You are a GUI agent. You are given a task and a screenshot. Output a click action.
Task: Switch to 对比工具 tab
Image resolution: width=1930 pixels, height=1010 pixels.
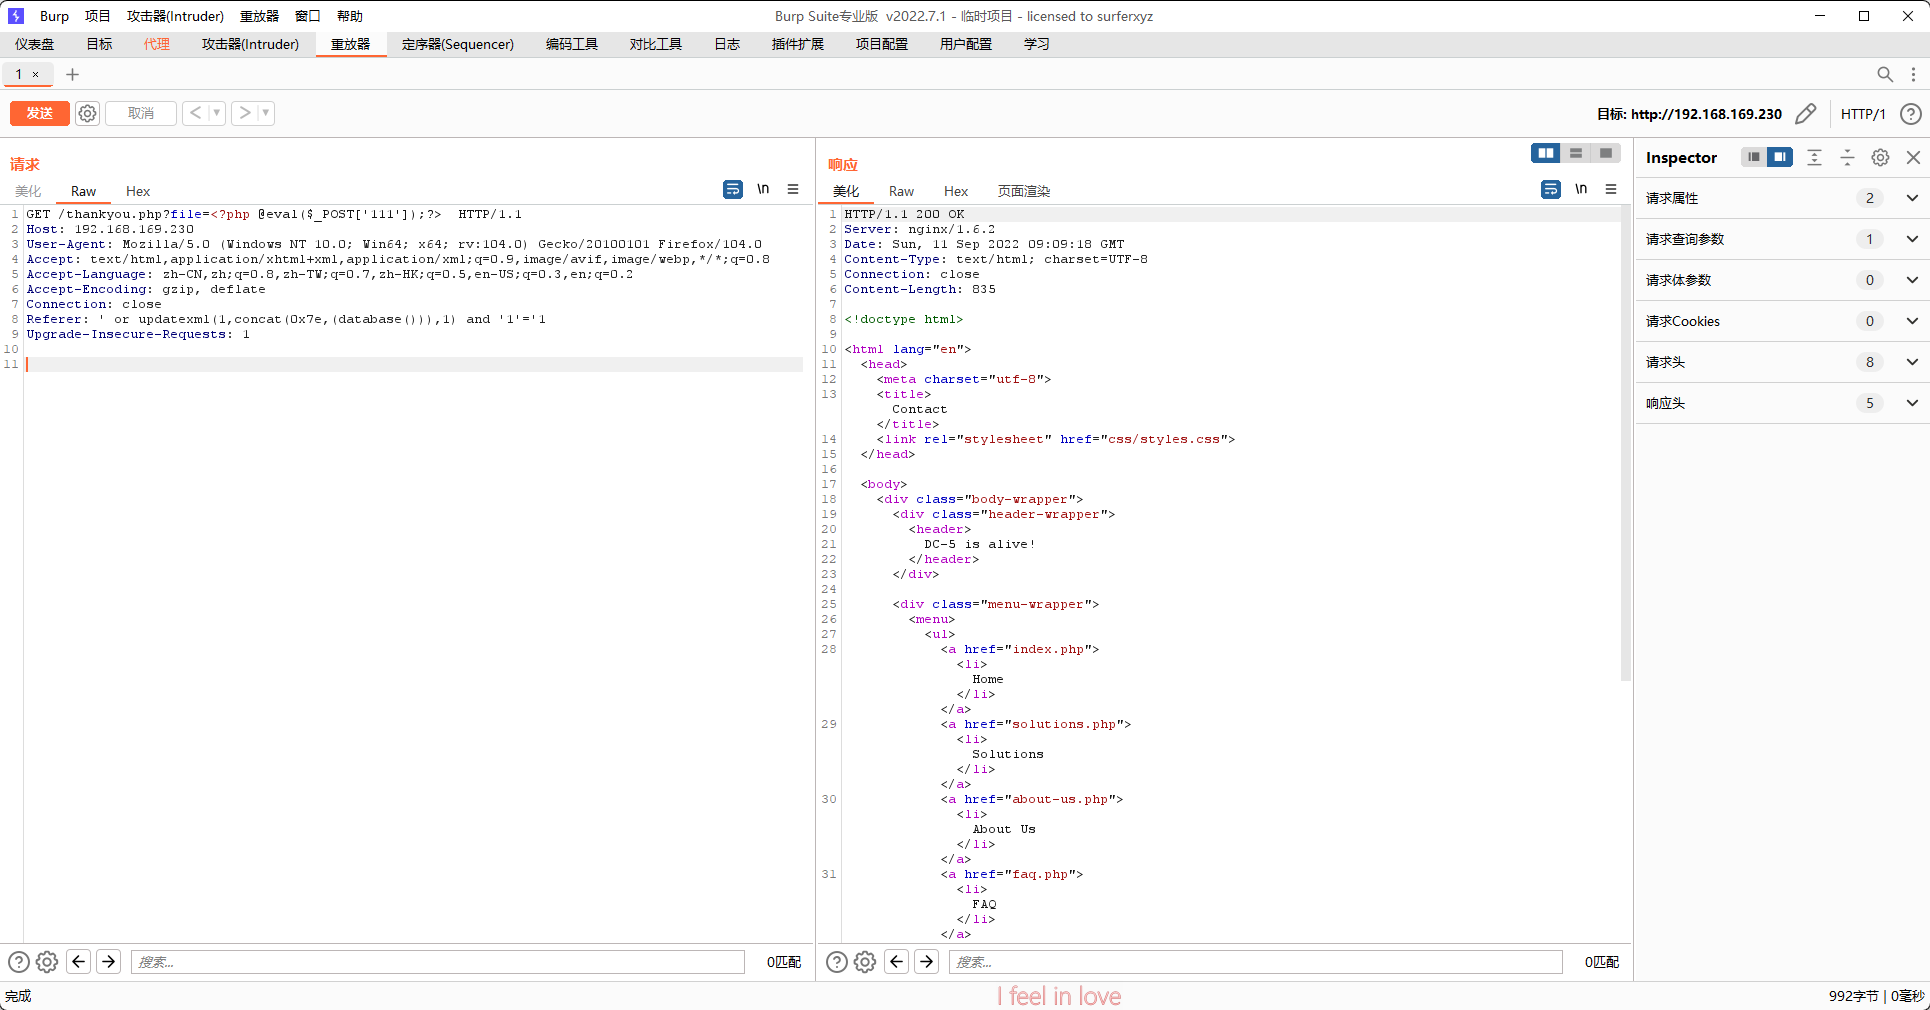656,44
